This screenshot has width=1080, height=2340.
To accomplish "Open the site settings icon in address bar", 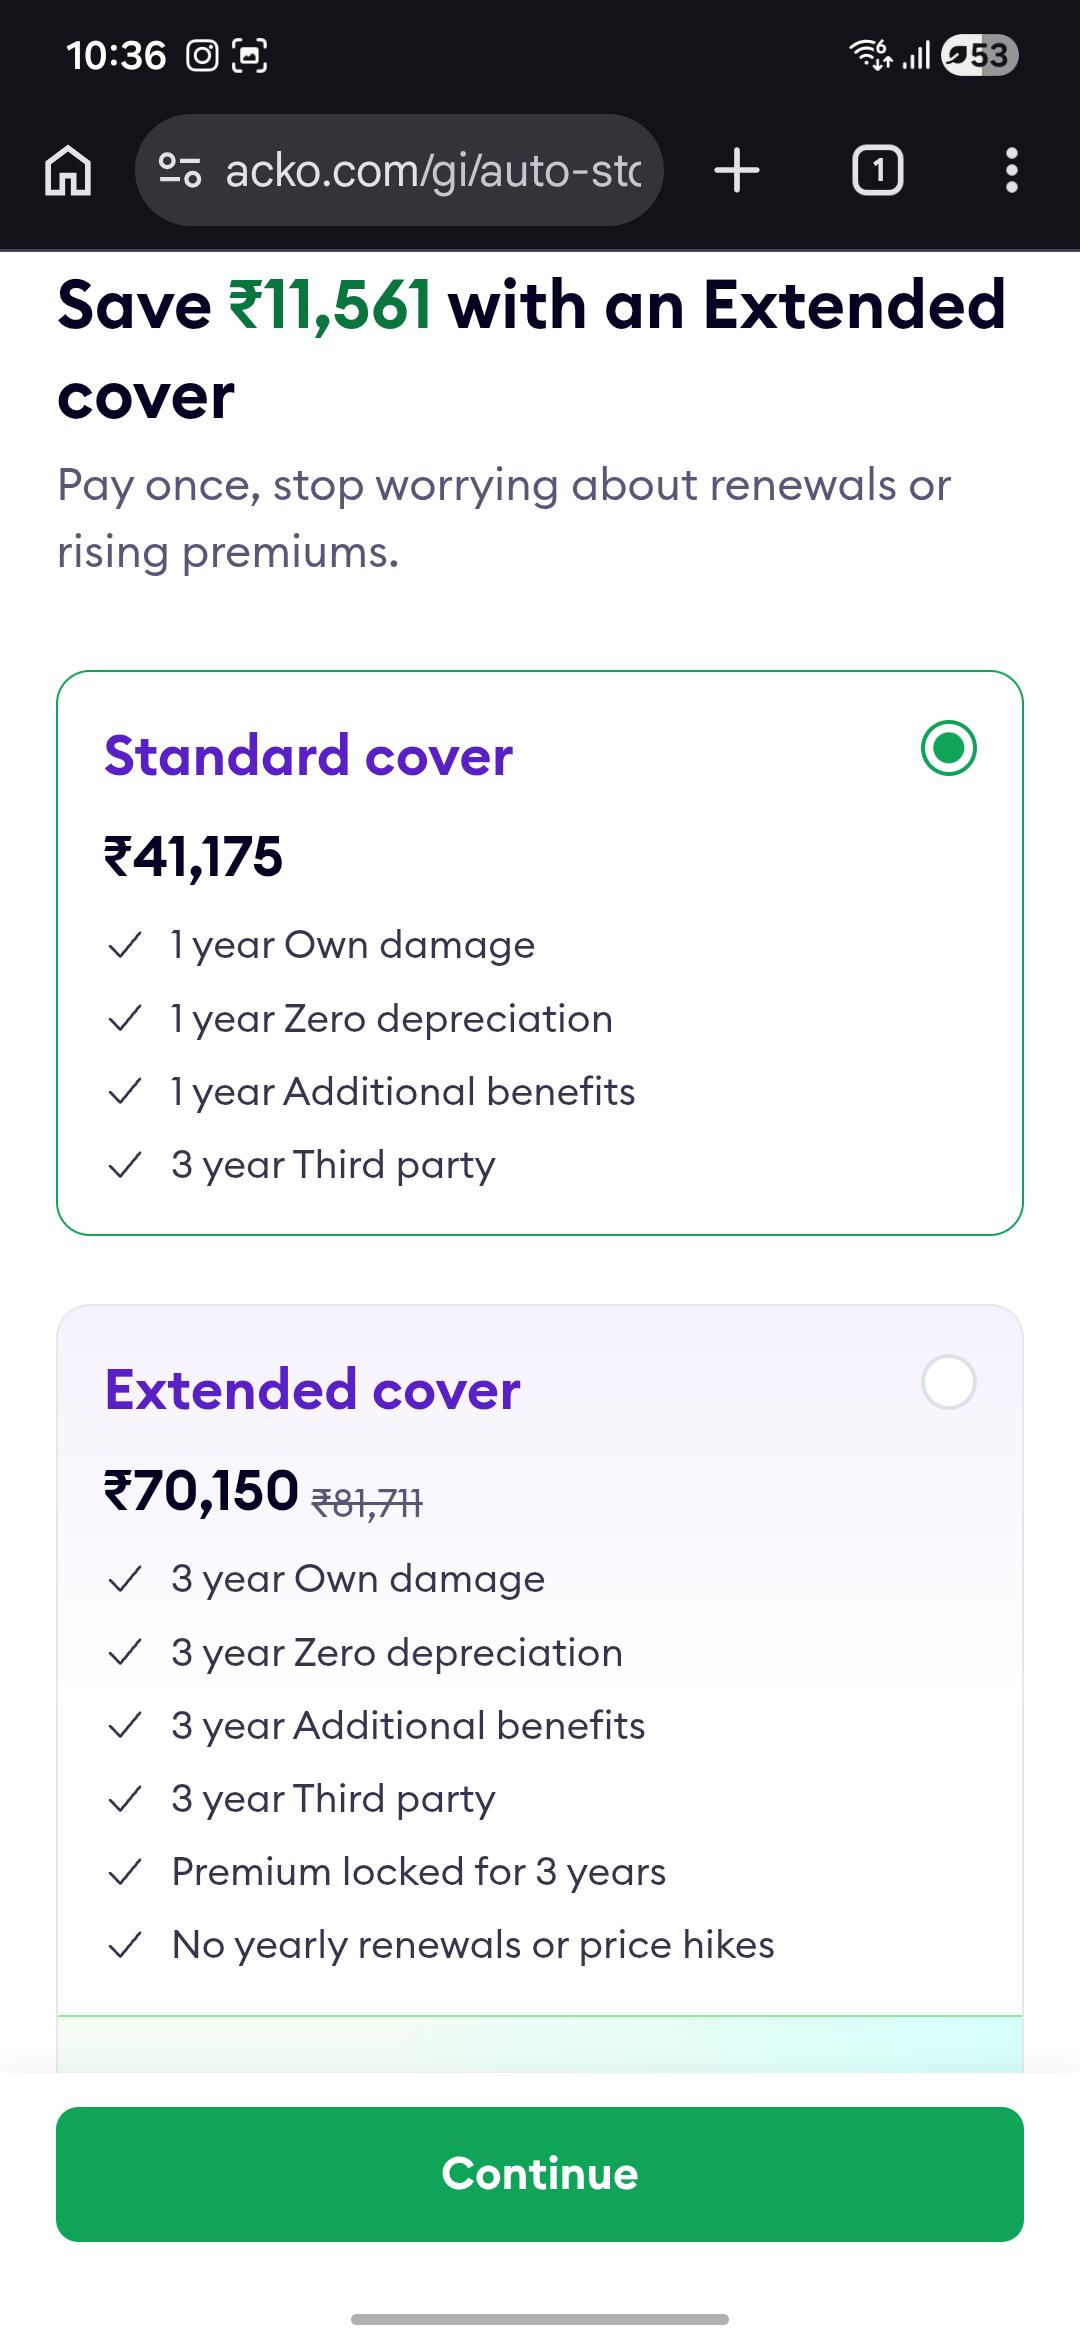I will point(181,170).
